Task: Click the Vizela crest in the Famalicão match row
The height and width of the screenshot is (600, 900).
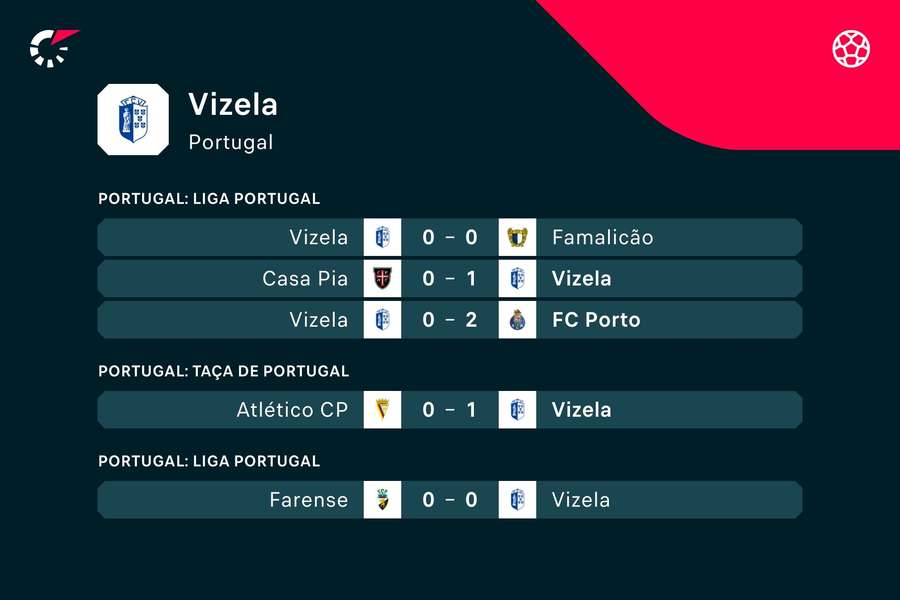Action: [x=382, y=237]
